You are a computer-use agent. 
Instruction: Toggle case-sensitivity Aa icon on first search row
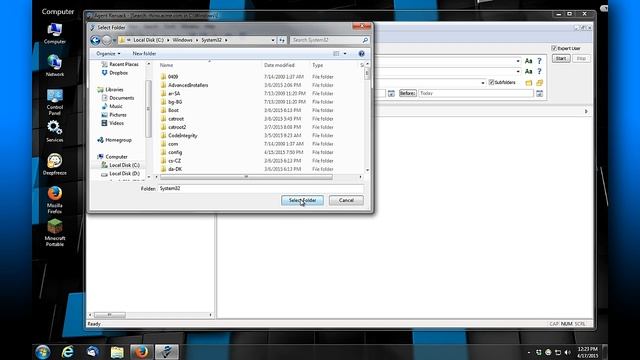coord(529,61)
